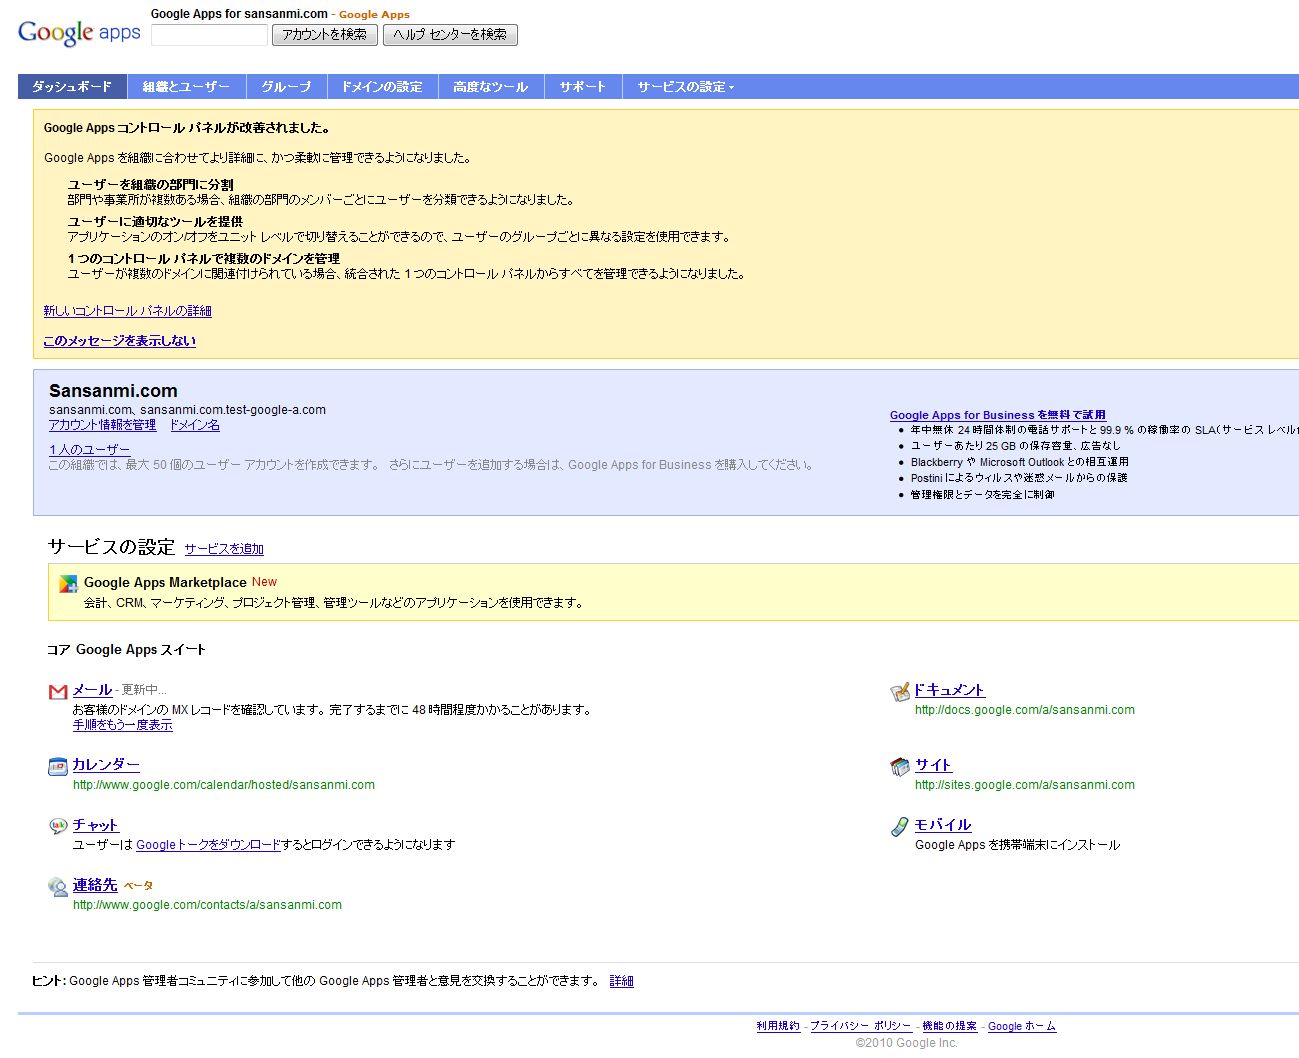The height and width of the screenshot is (1058, 1299).
Task: Open プライバシー ポリシー footer link
Action: coord(861,1026)
